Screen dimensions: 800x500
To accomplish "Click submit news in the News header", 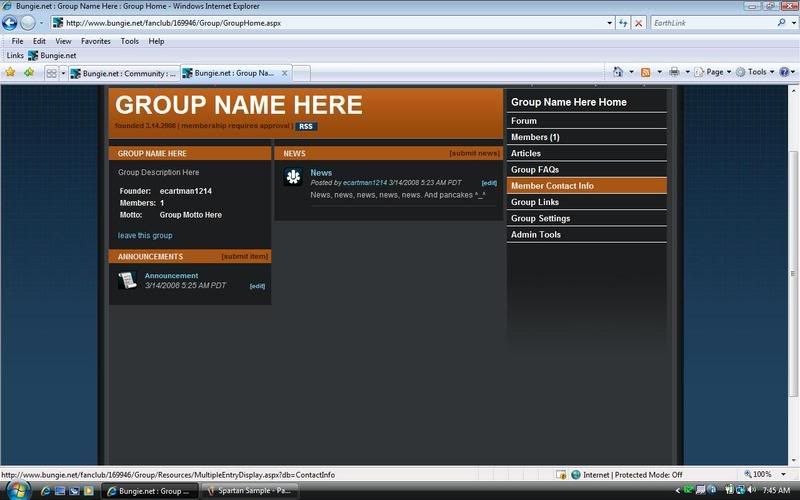I will 474,153.
